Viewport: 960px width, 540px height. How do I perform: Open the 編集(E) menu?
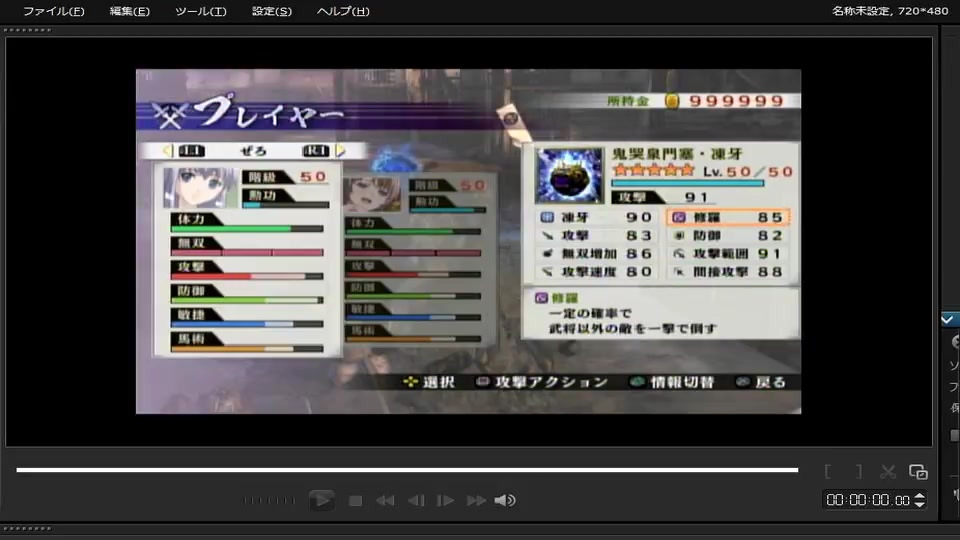click(129, 11)
